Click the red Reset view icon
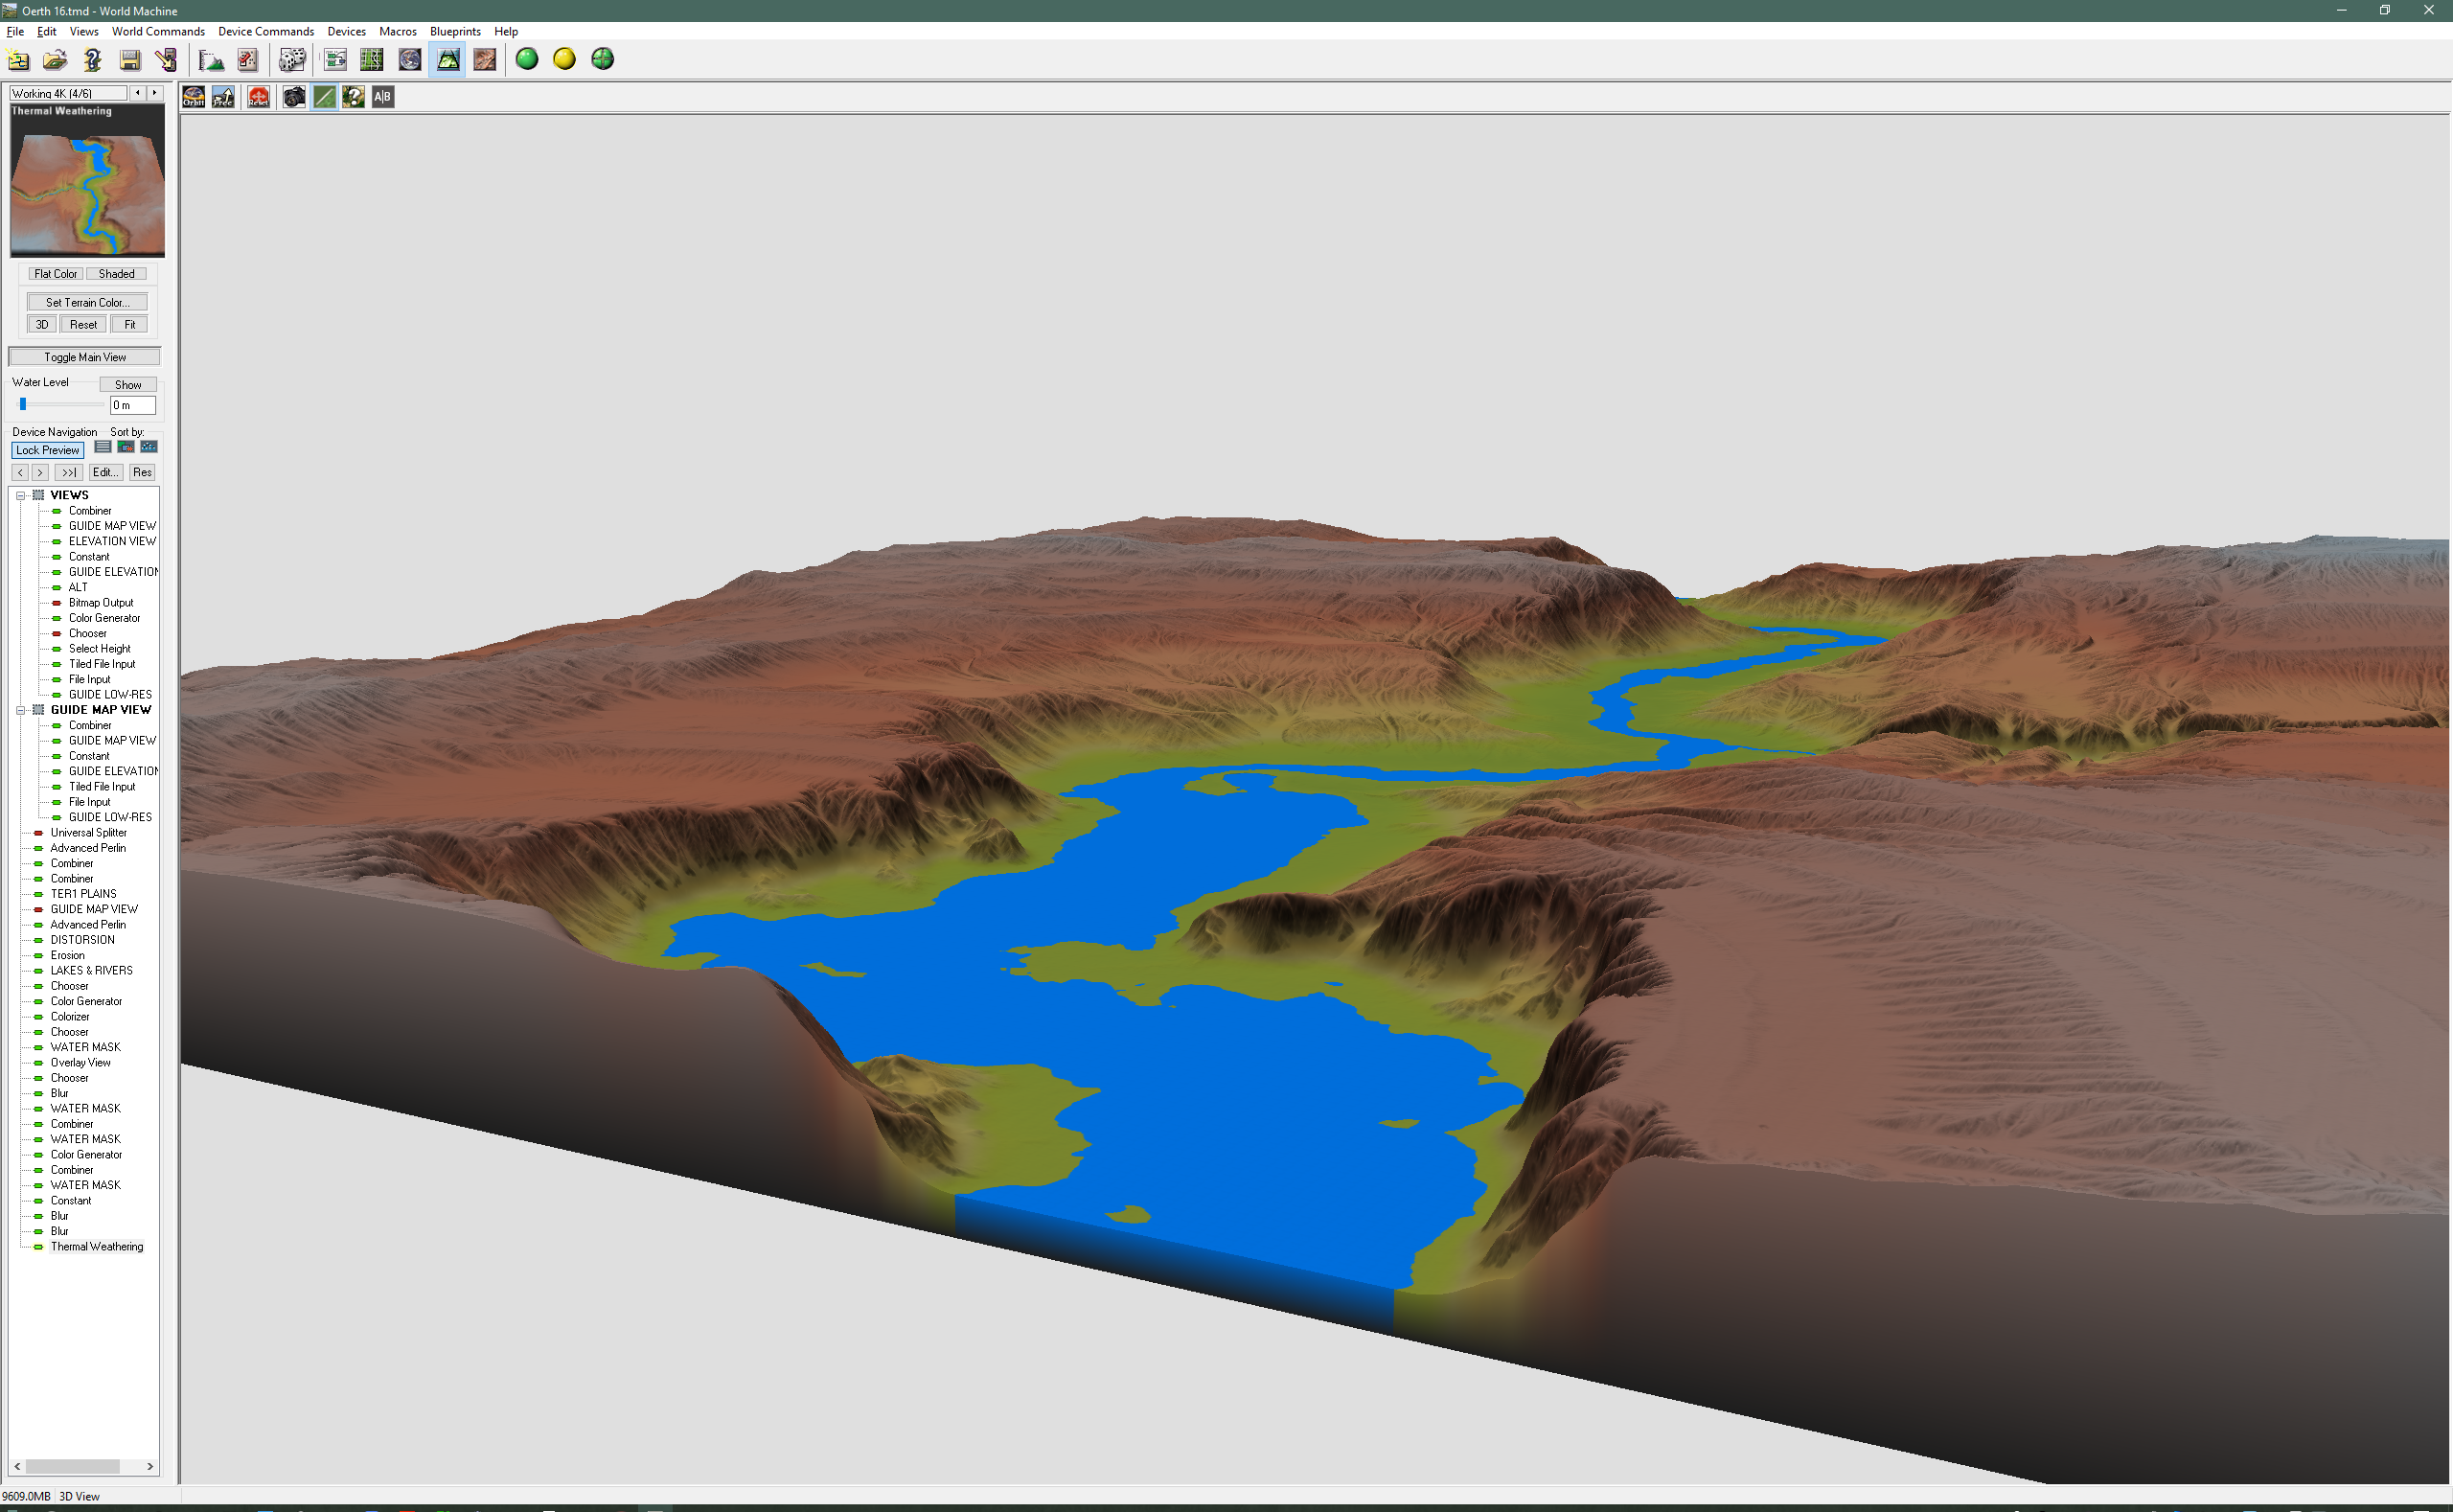Screen dimensions: 2453x1512 [258, 97]
